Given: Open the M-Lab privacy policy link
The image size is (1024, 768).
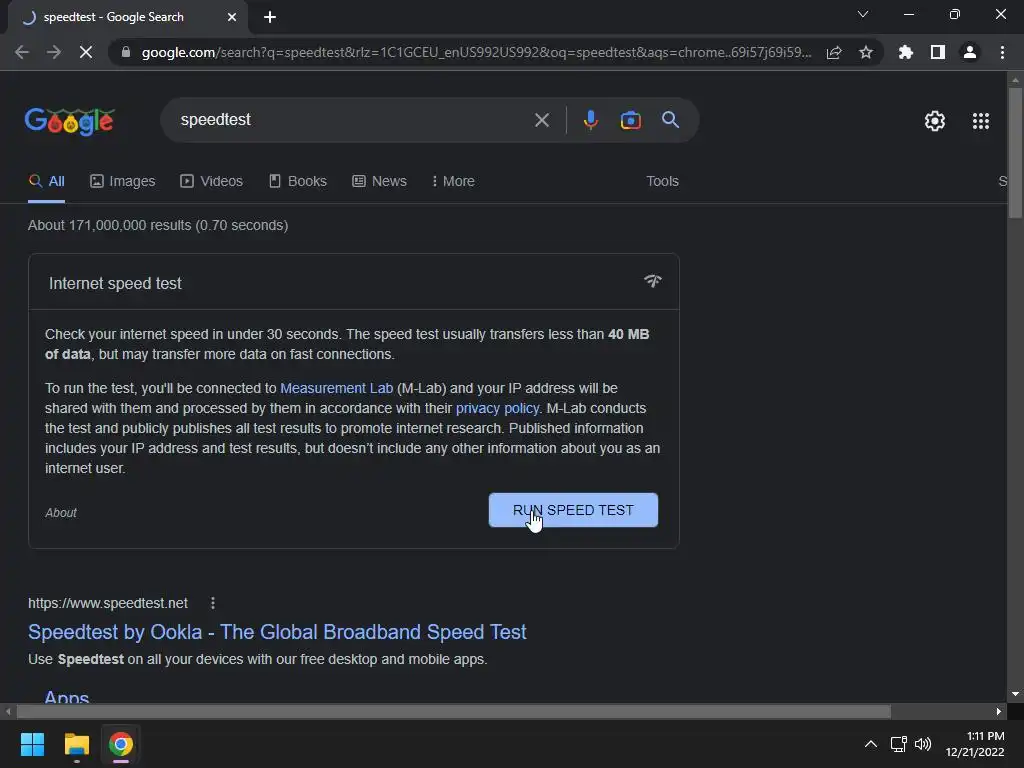Looking at the screenshot, I should click(x=497, y=408).
